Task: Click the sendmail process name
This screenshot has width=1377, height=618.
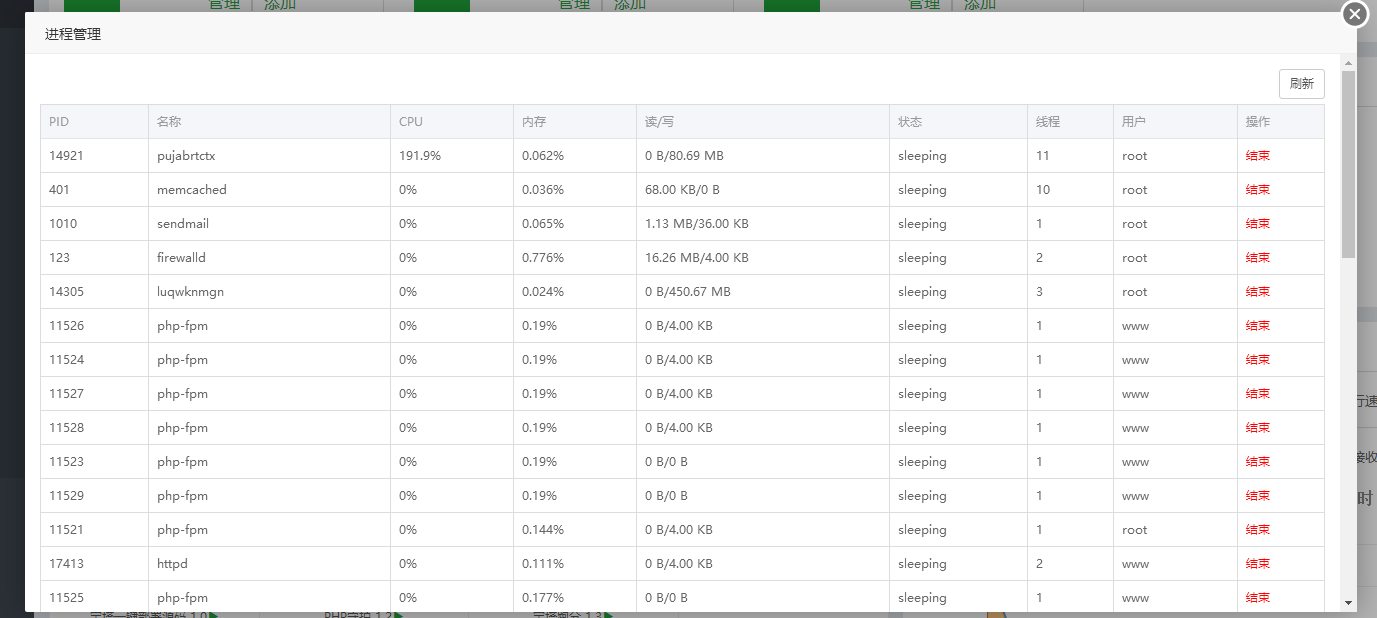Action: click(183, 224)
